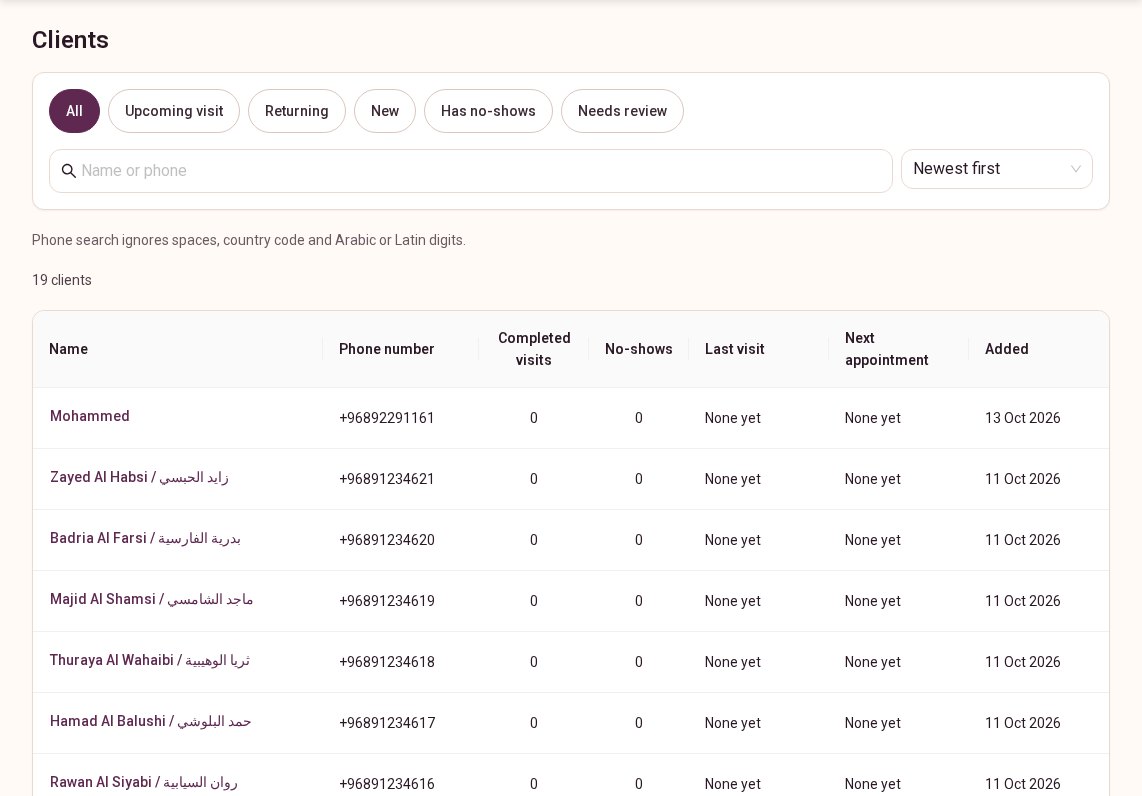Open Rawan Al Siyabi's client record
This screenshot has height=796, width=1142.
tap(143, 783)
